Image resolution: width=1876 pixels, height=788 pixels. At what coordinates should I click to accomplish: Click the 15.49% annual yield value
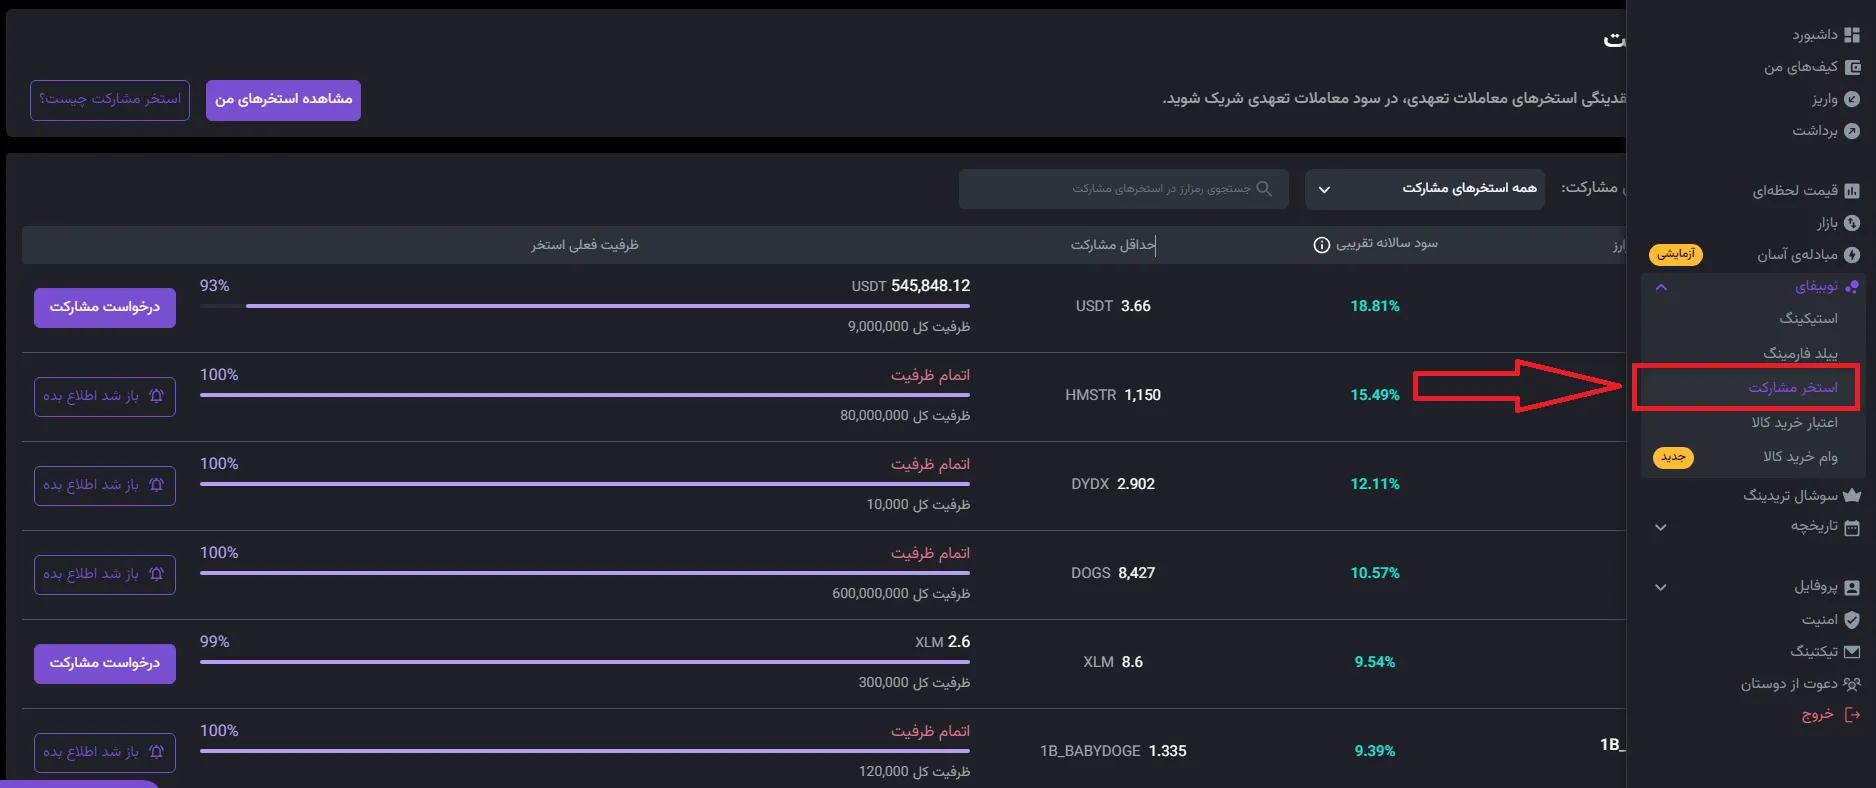click(1375, 395)
